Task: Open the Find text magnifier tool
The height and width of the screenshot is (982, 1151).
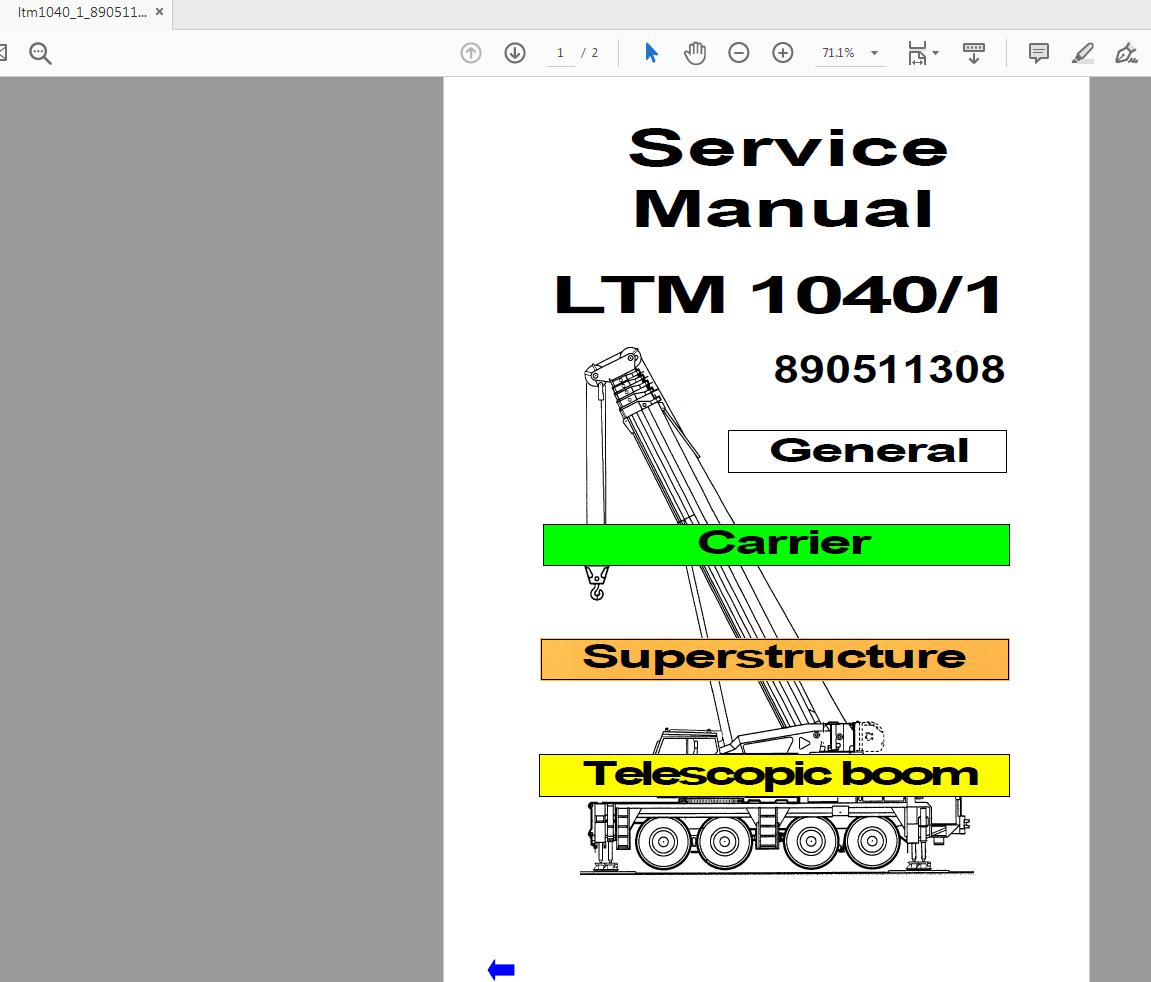Action: pos(40,53)
